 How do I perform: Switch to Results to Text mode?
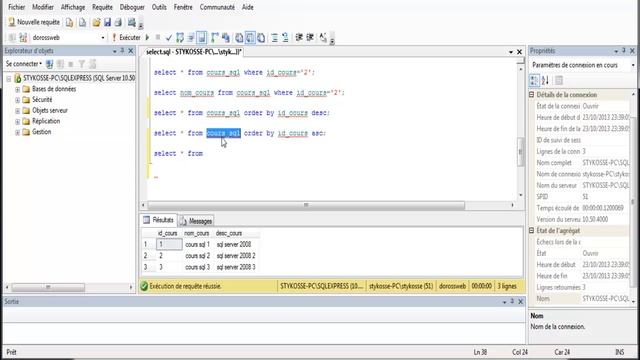point(239,38)
